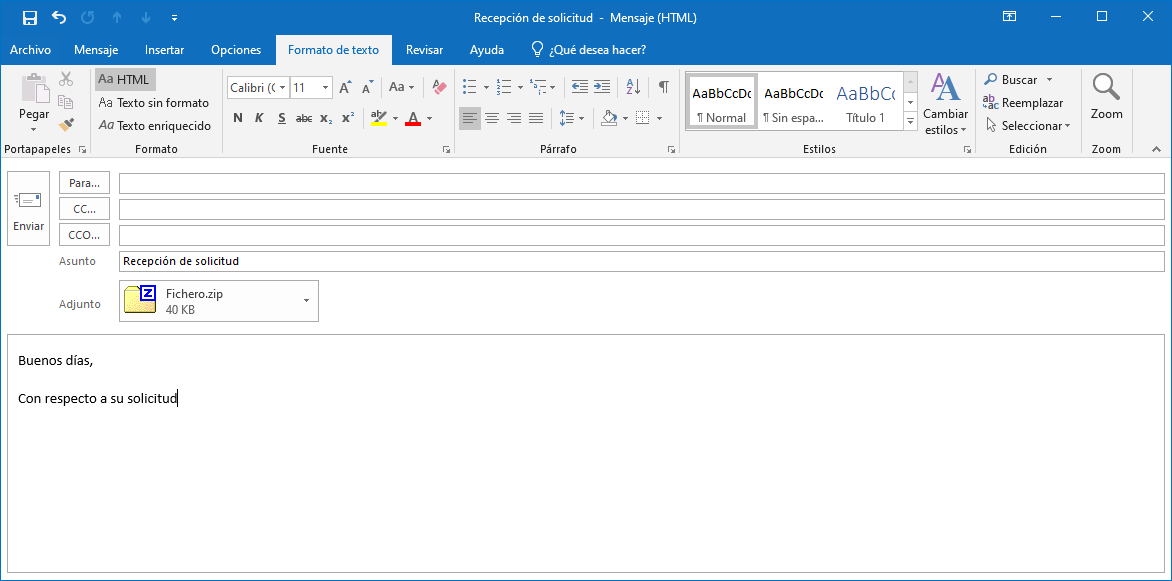Viewport: 1172px width, 581px height.
Task: Click the Para... recipients button
Action: (85, 183)
